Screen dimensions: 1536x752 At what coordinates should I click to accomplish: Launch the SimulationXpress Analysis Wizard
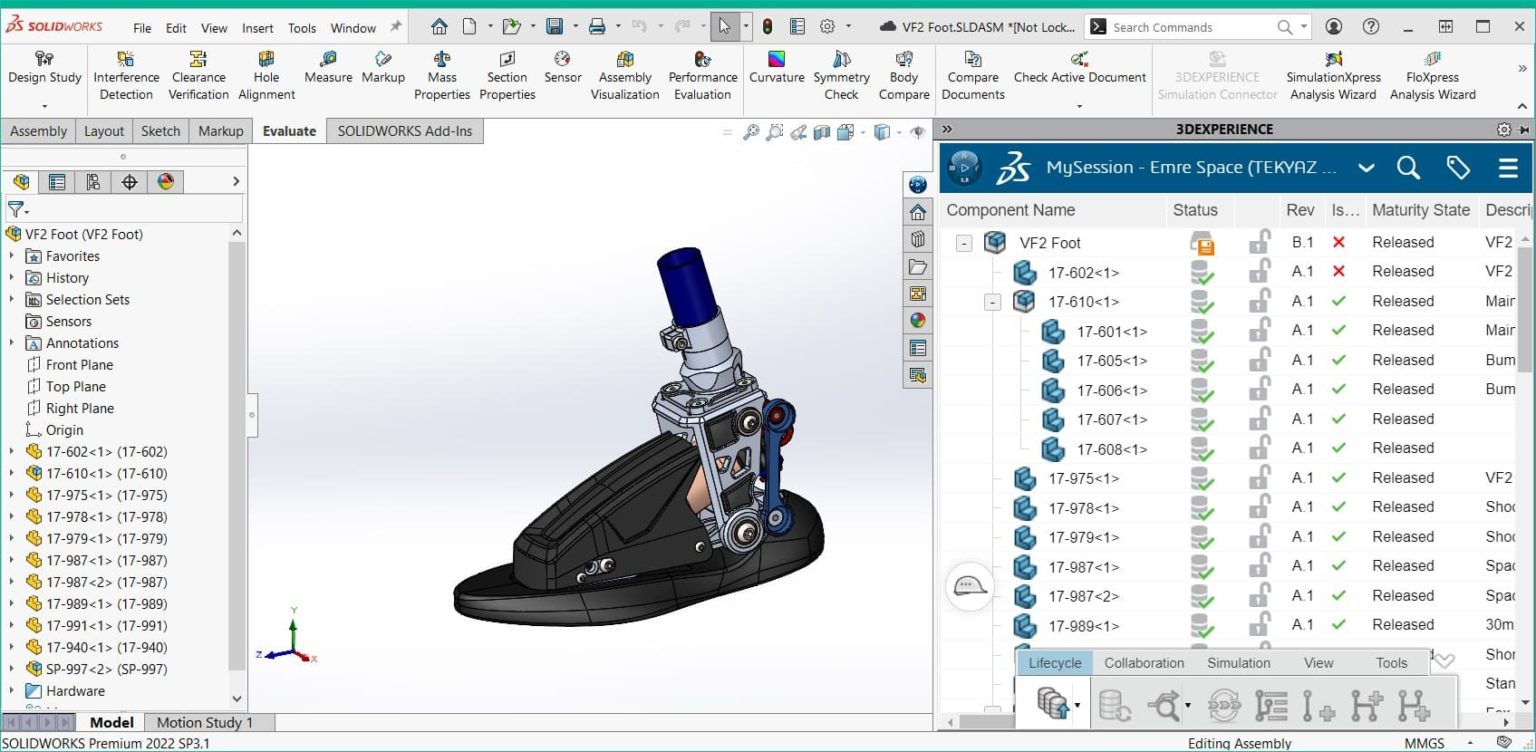click(1333, 70)
